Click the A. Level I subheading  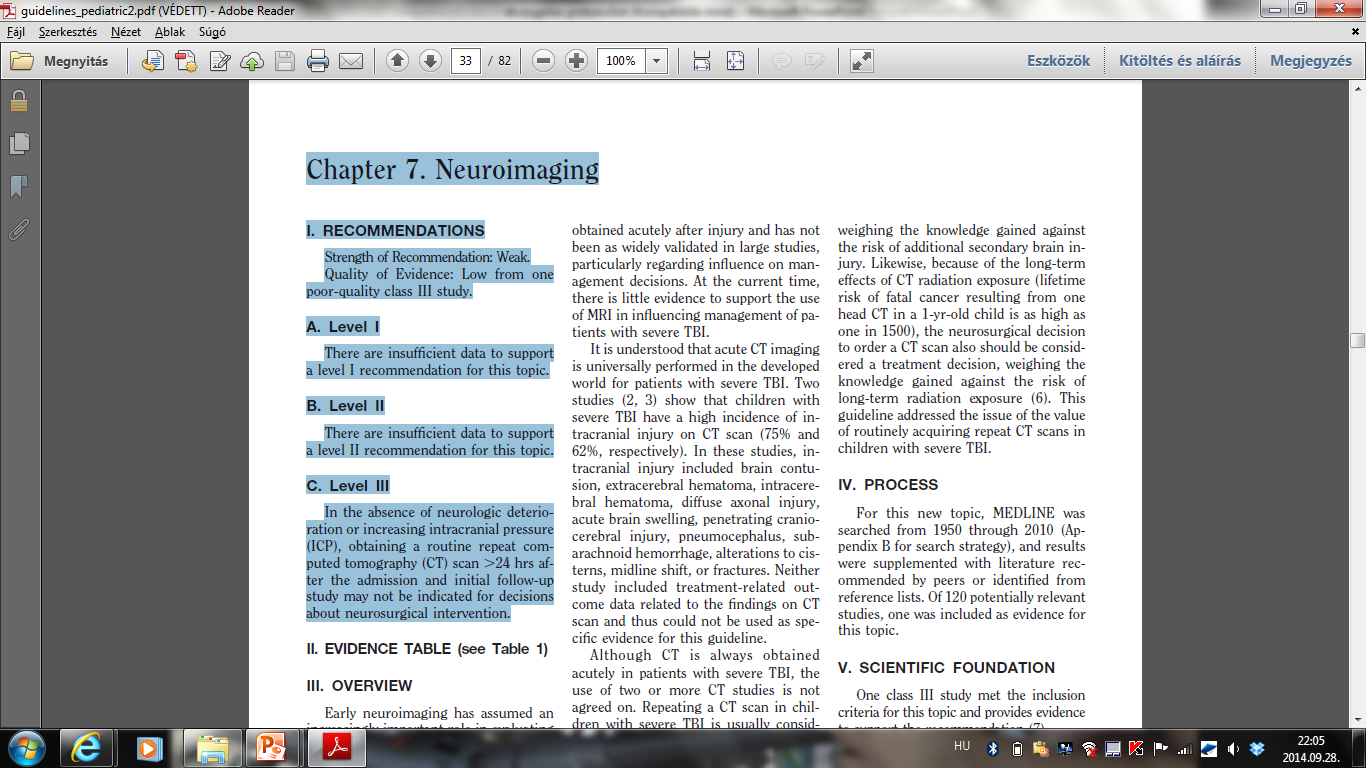343,327
